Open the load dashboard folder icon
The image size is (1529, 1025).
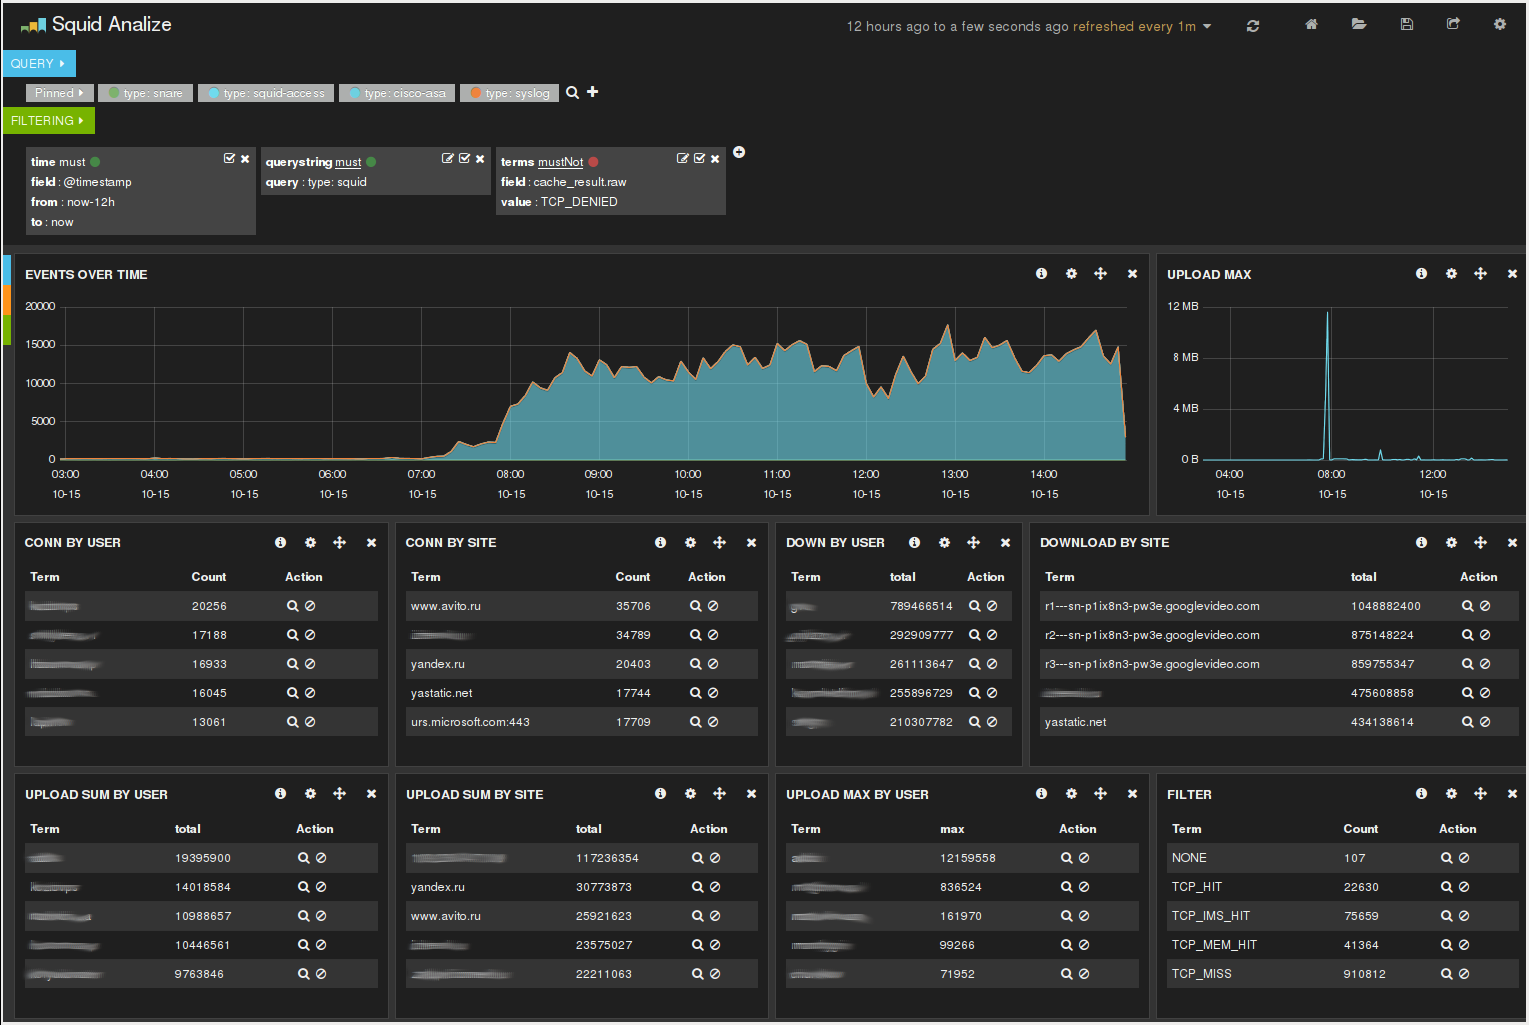(x=1359, y=24)
